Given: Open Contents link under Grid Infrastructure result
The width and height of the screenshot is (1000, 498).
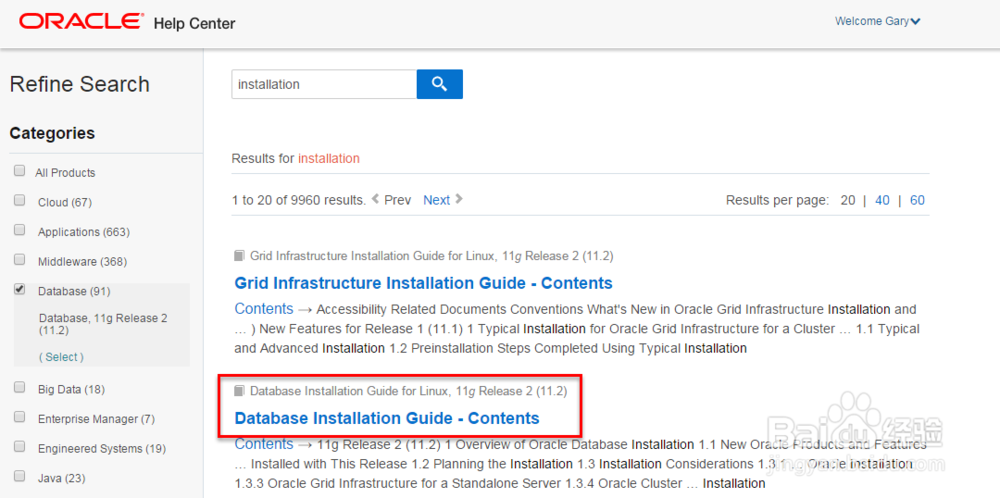Looking at the screenshot, I should pos(264,309).
